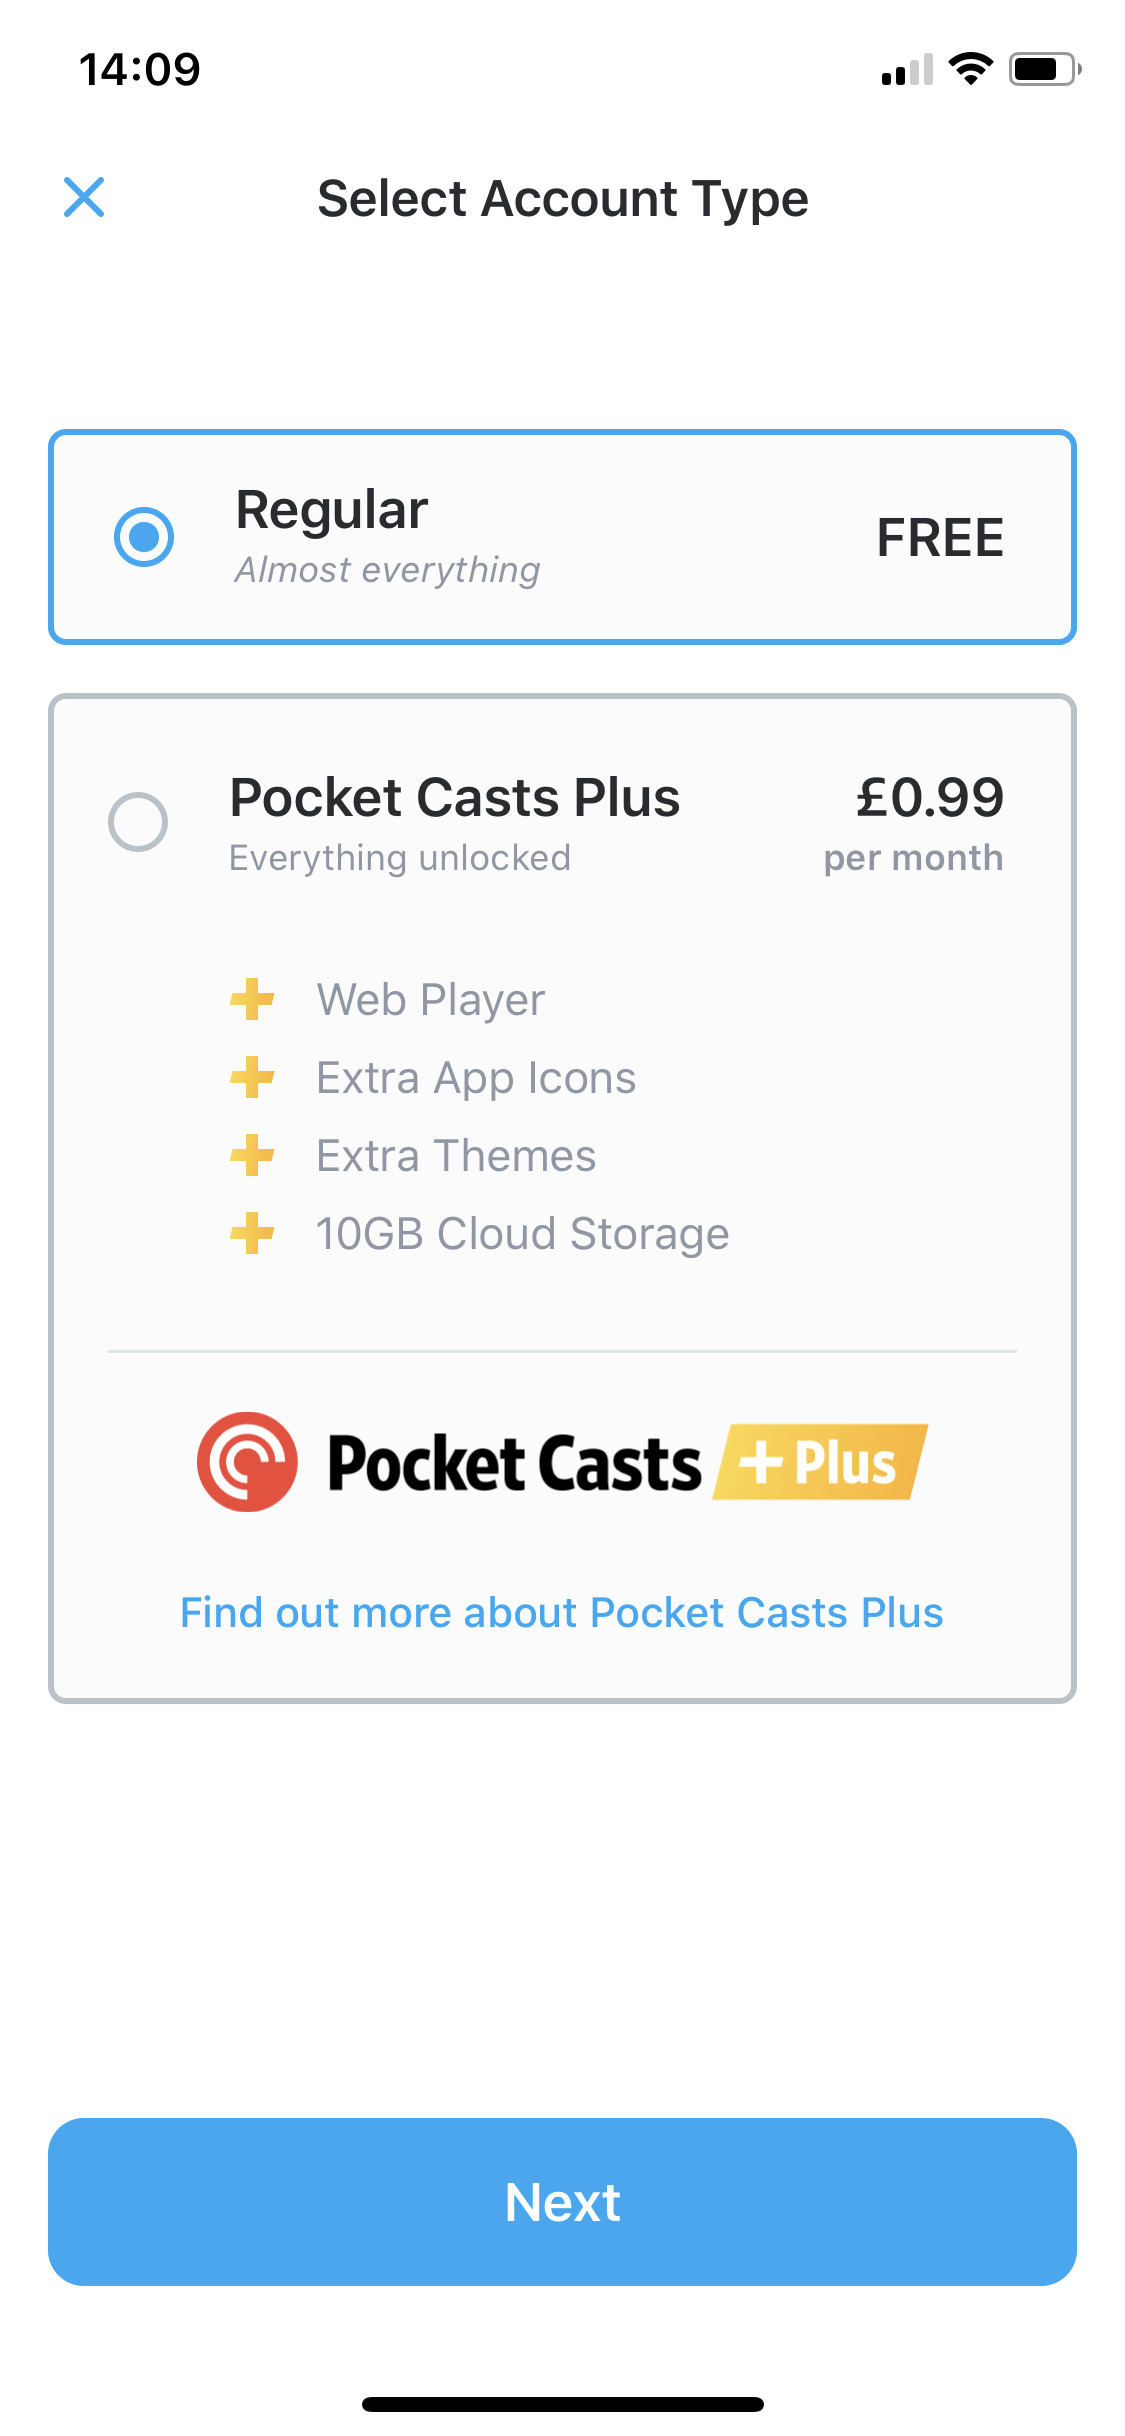Viewport: 1125px width, 2436px height.
Task: Tap the plus icon beside Web Player
Action: click(252, 999)
